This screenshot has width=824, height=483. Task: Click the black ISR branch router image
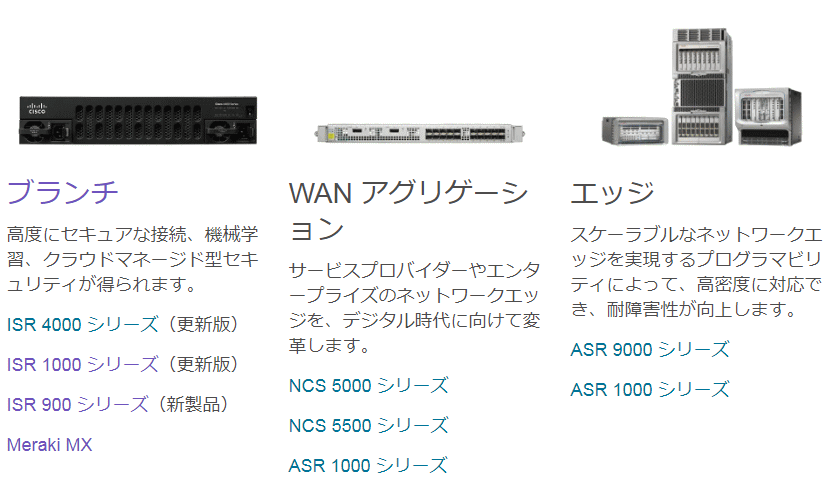click(x=138, y=120)
